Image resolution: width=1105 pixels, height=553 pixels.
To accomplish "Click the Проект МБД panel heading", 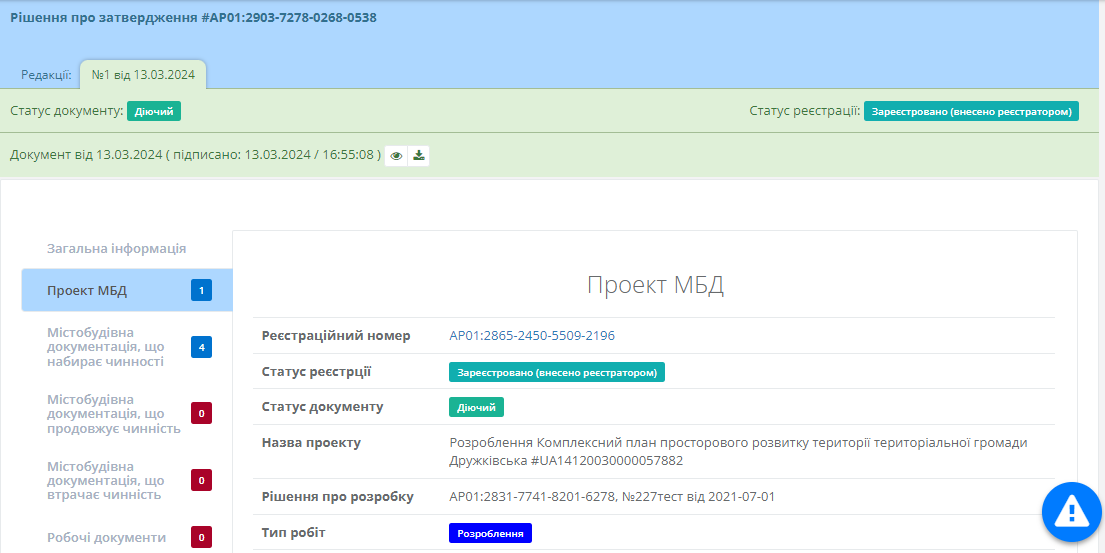I will (655, 285).
